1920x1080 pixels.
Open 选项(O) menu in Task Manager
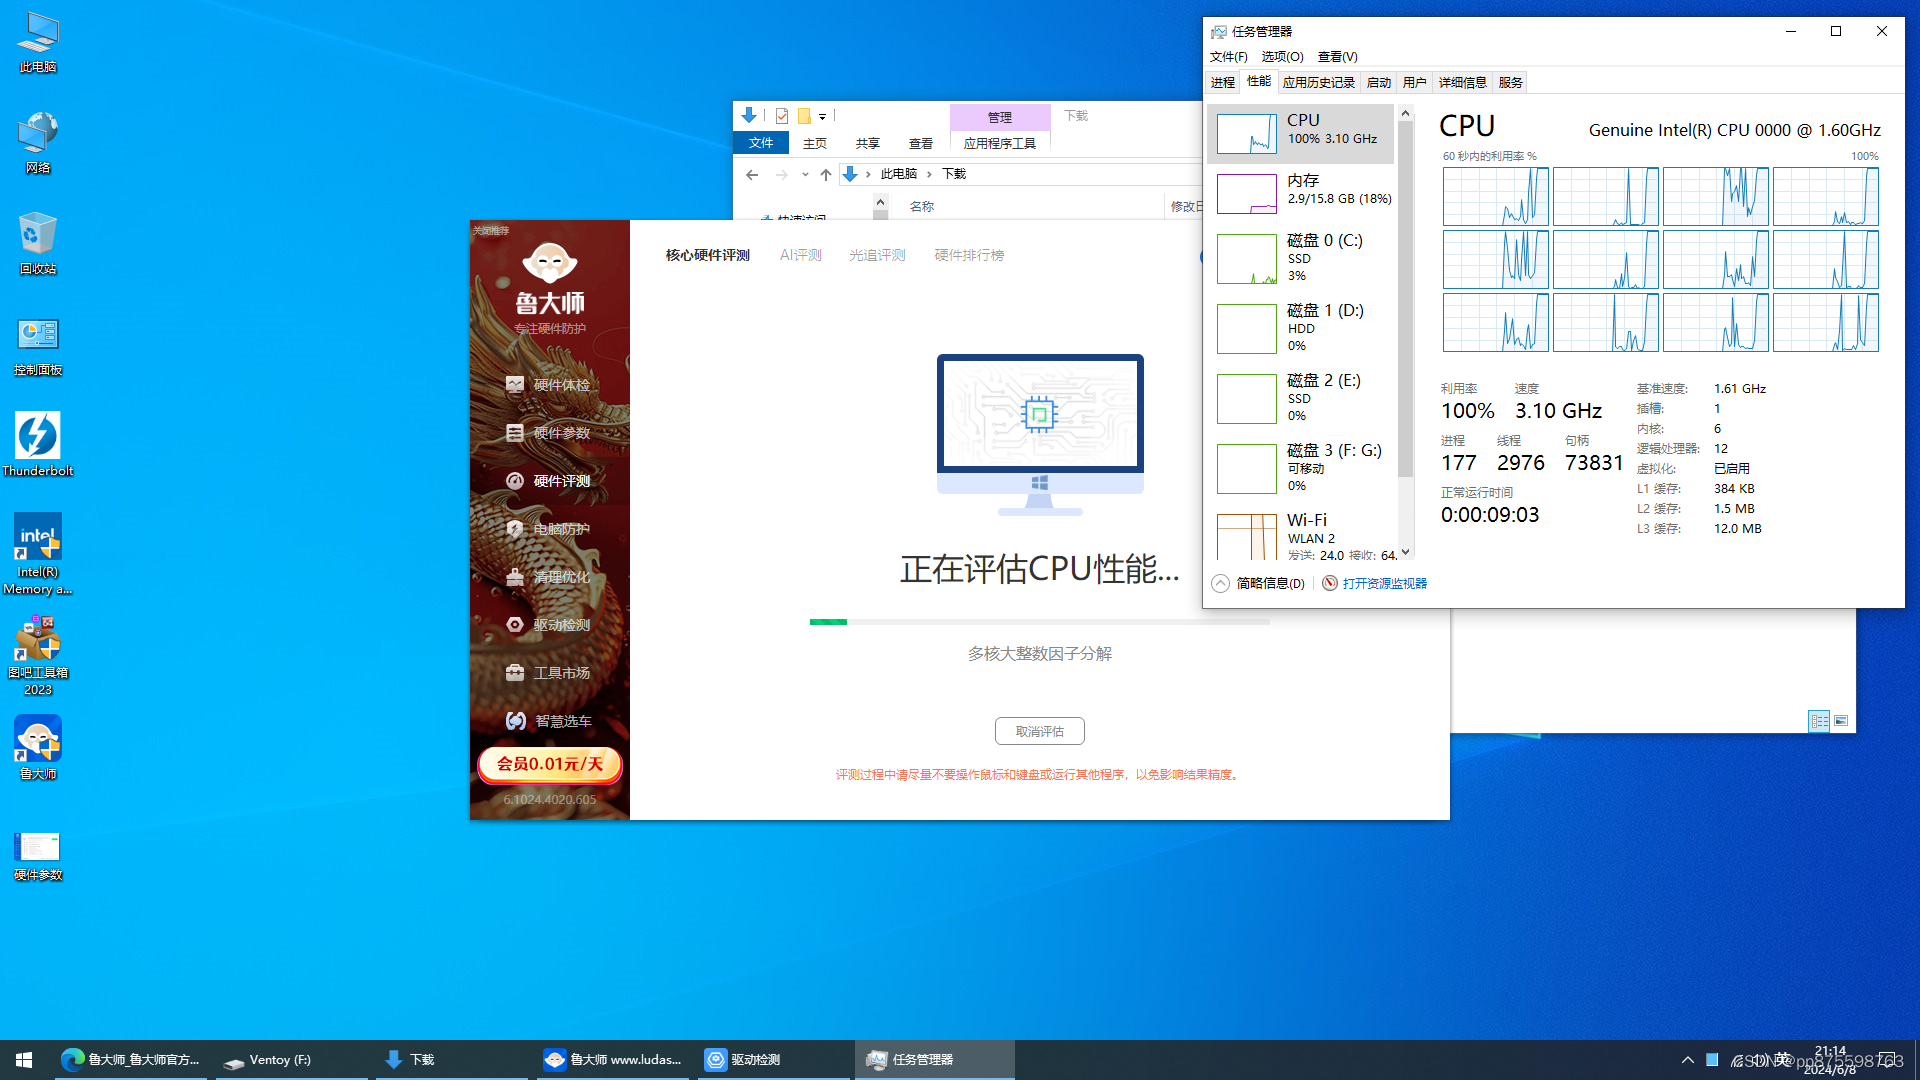point(1282,57)
